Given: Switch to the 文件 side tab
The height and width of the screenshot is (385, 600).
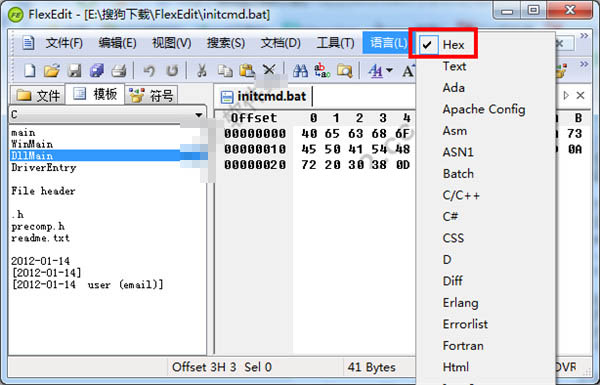Looking at the screenshot, I should click(x=38, y=95).
